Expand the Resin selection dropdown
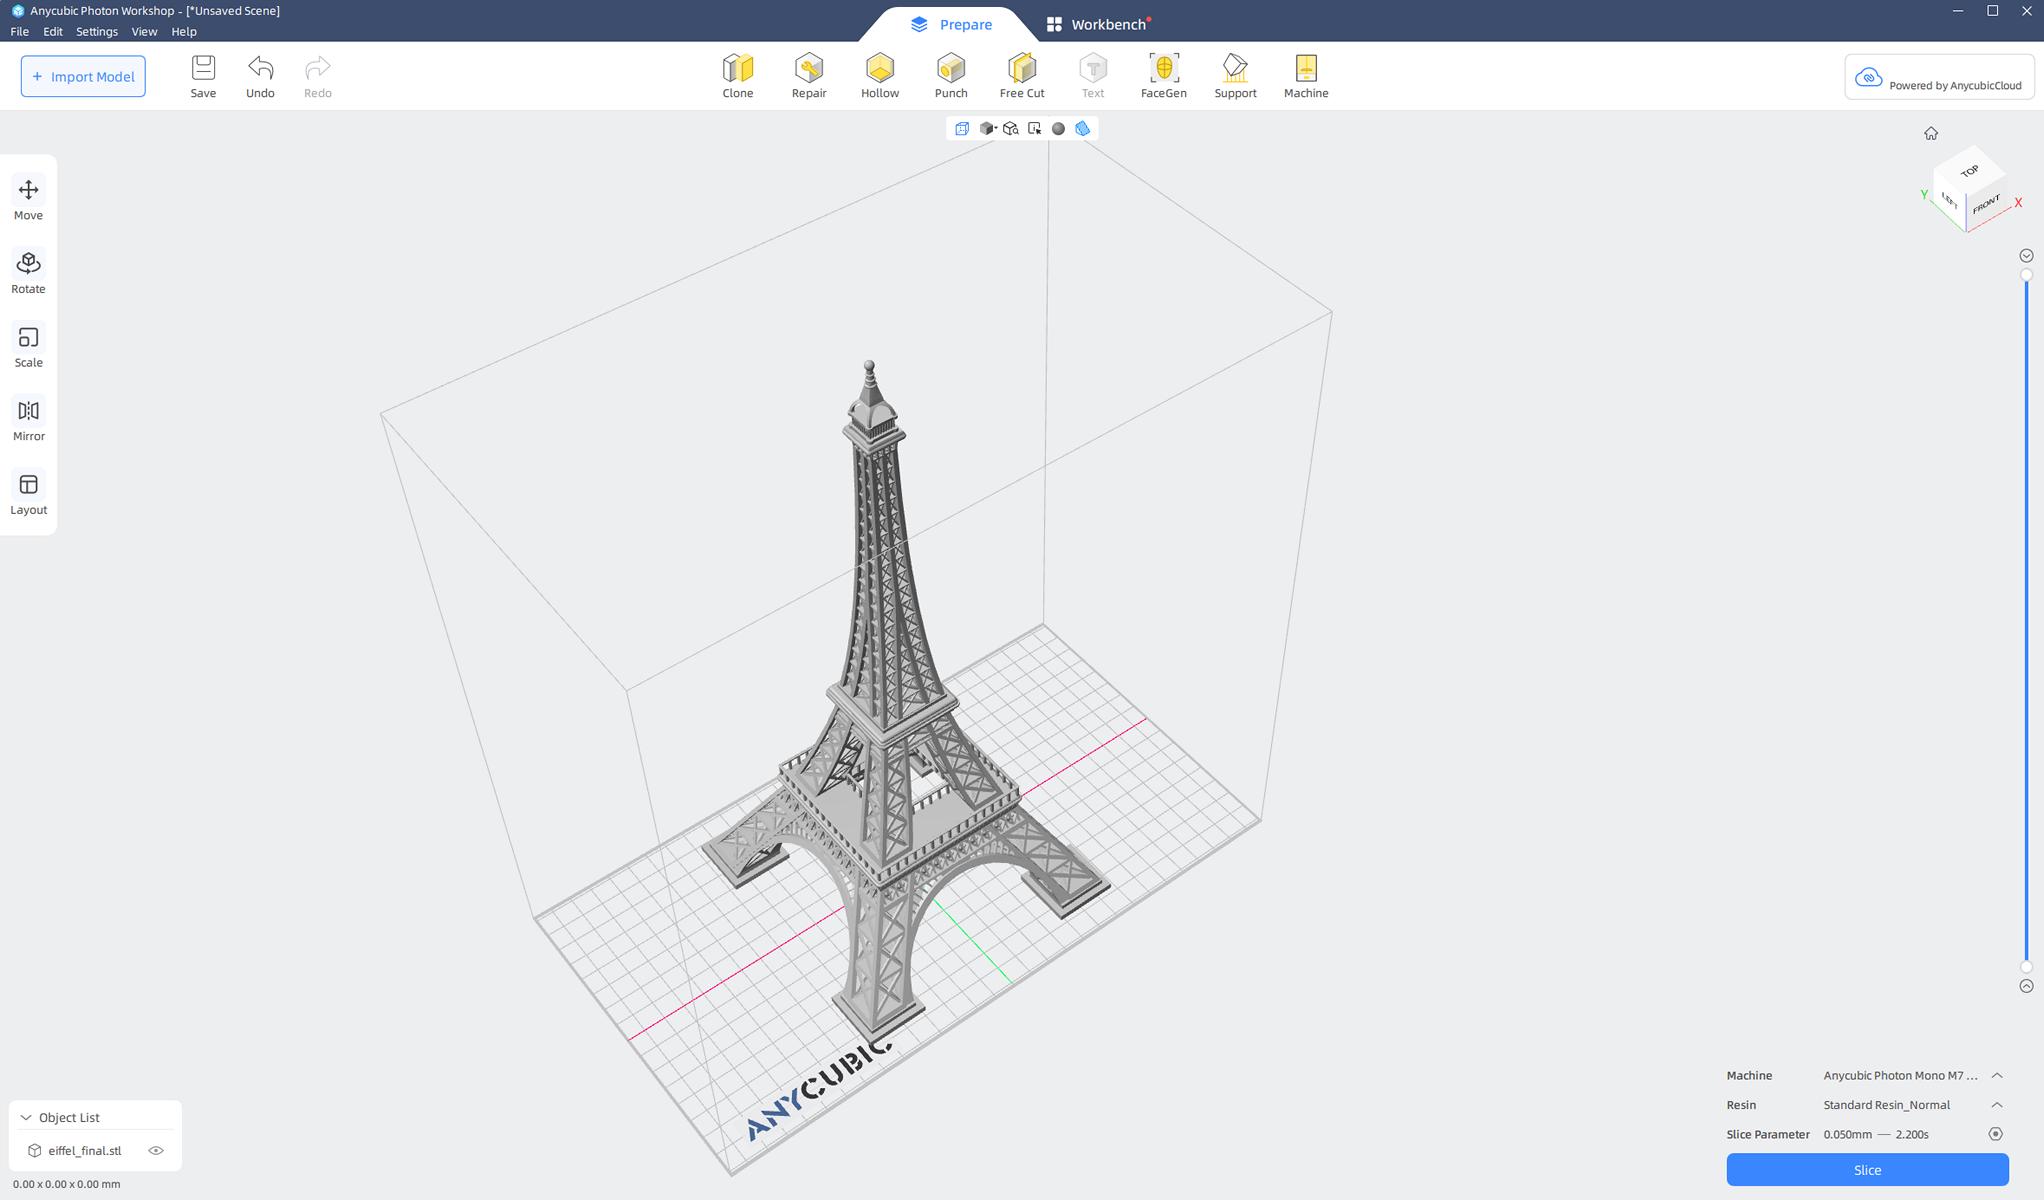This screenshot has width=2044, height=1200. click(x=1996, y=1105)
